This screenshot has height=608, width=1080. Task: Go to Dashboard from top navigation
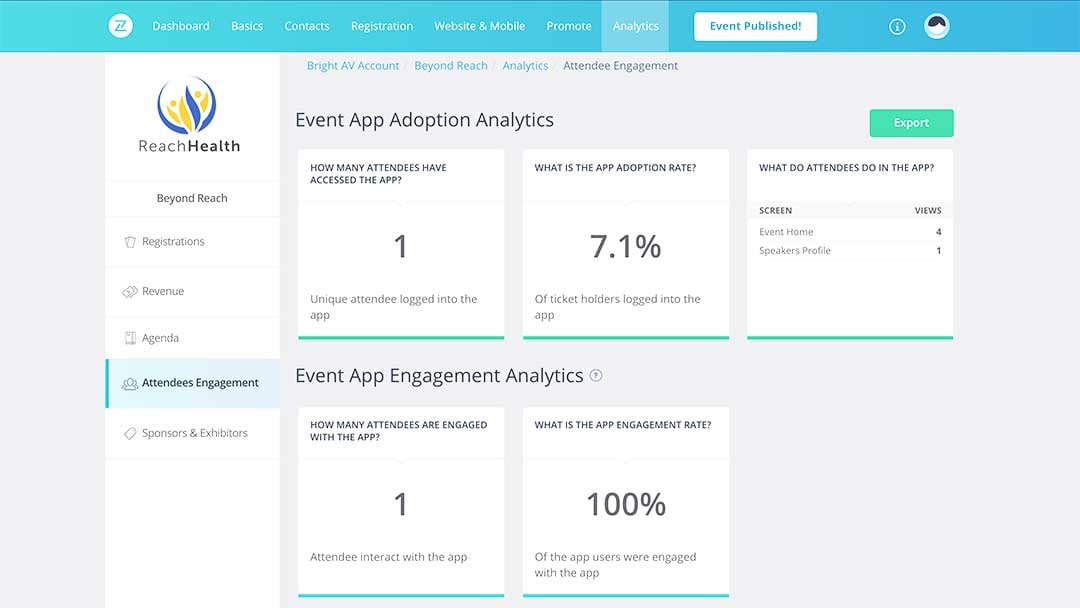tap(181, 26)
